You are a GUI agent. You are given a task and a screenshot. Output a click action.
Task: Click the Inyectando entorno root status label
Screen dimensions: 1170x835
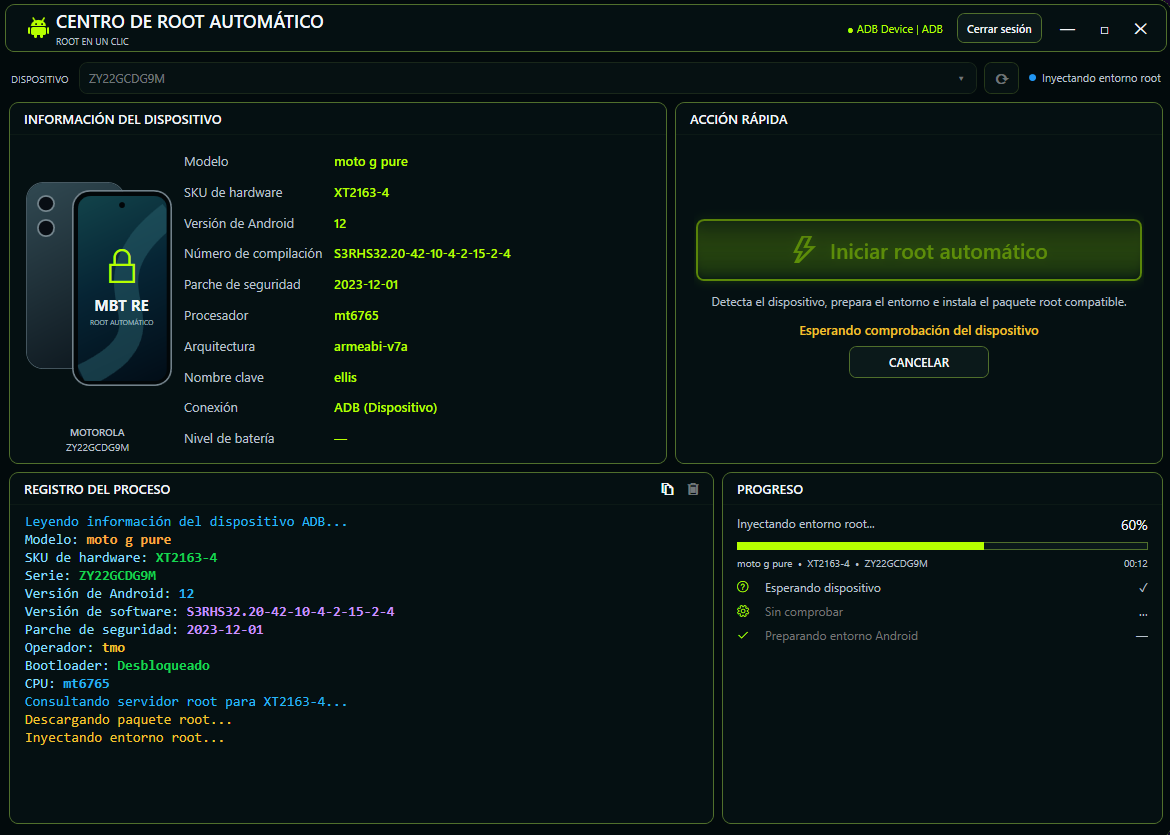click(1095, 78)
